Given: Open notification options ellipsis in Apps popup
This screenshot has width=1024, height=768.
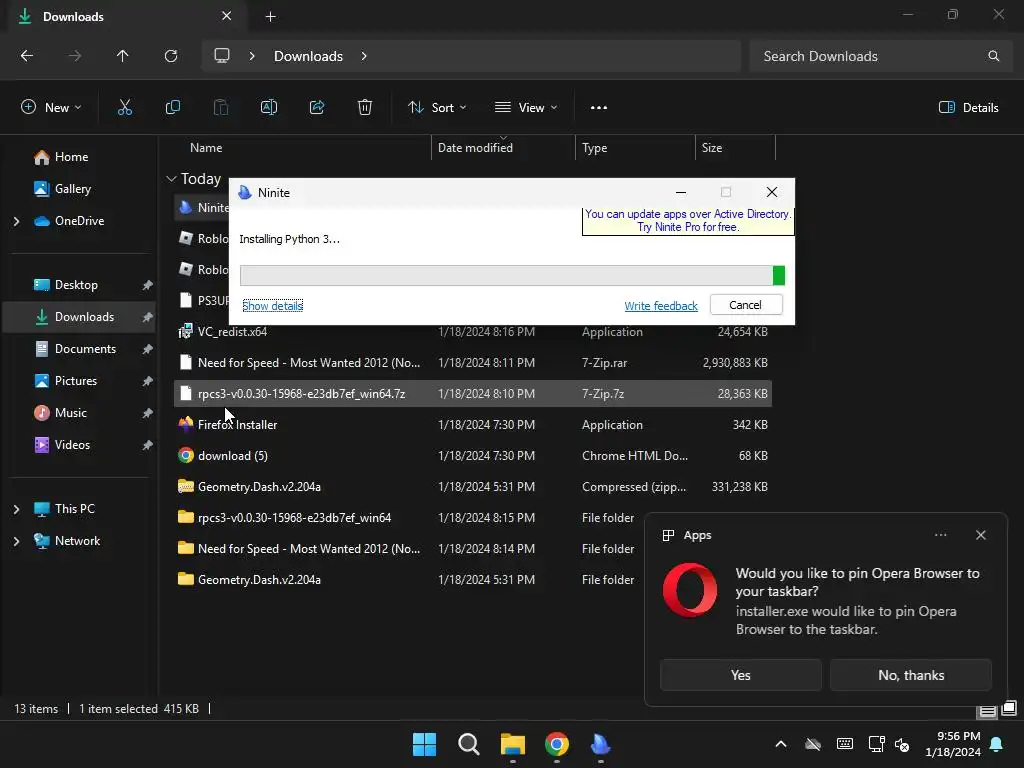Looking at the screenshot, I should 940,535.
